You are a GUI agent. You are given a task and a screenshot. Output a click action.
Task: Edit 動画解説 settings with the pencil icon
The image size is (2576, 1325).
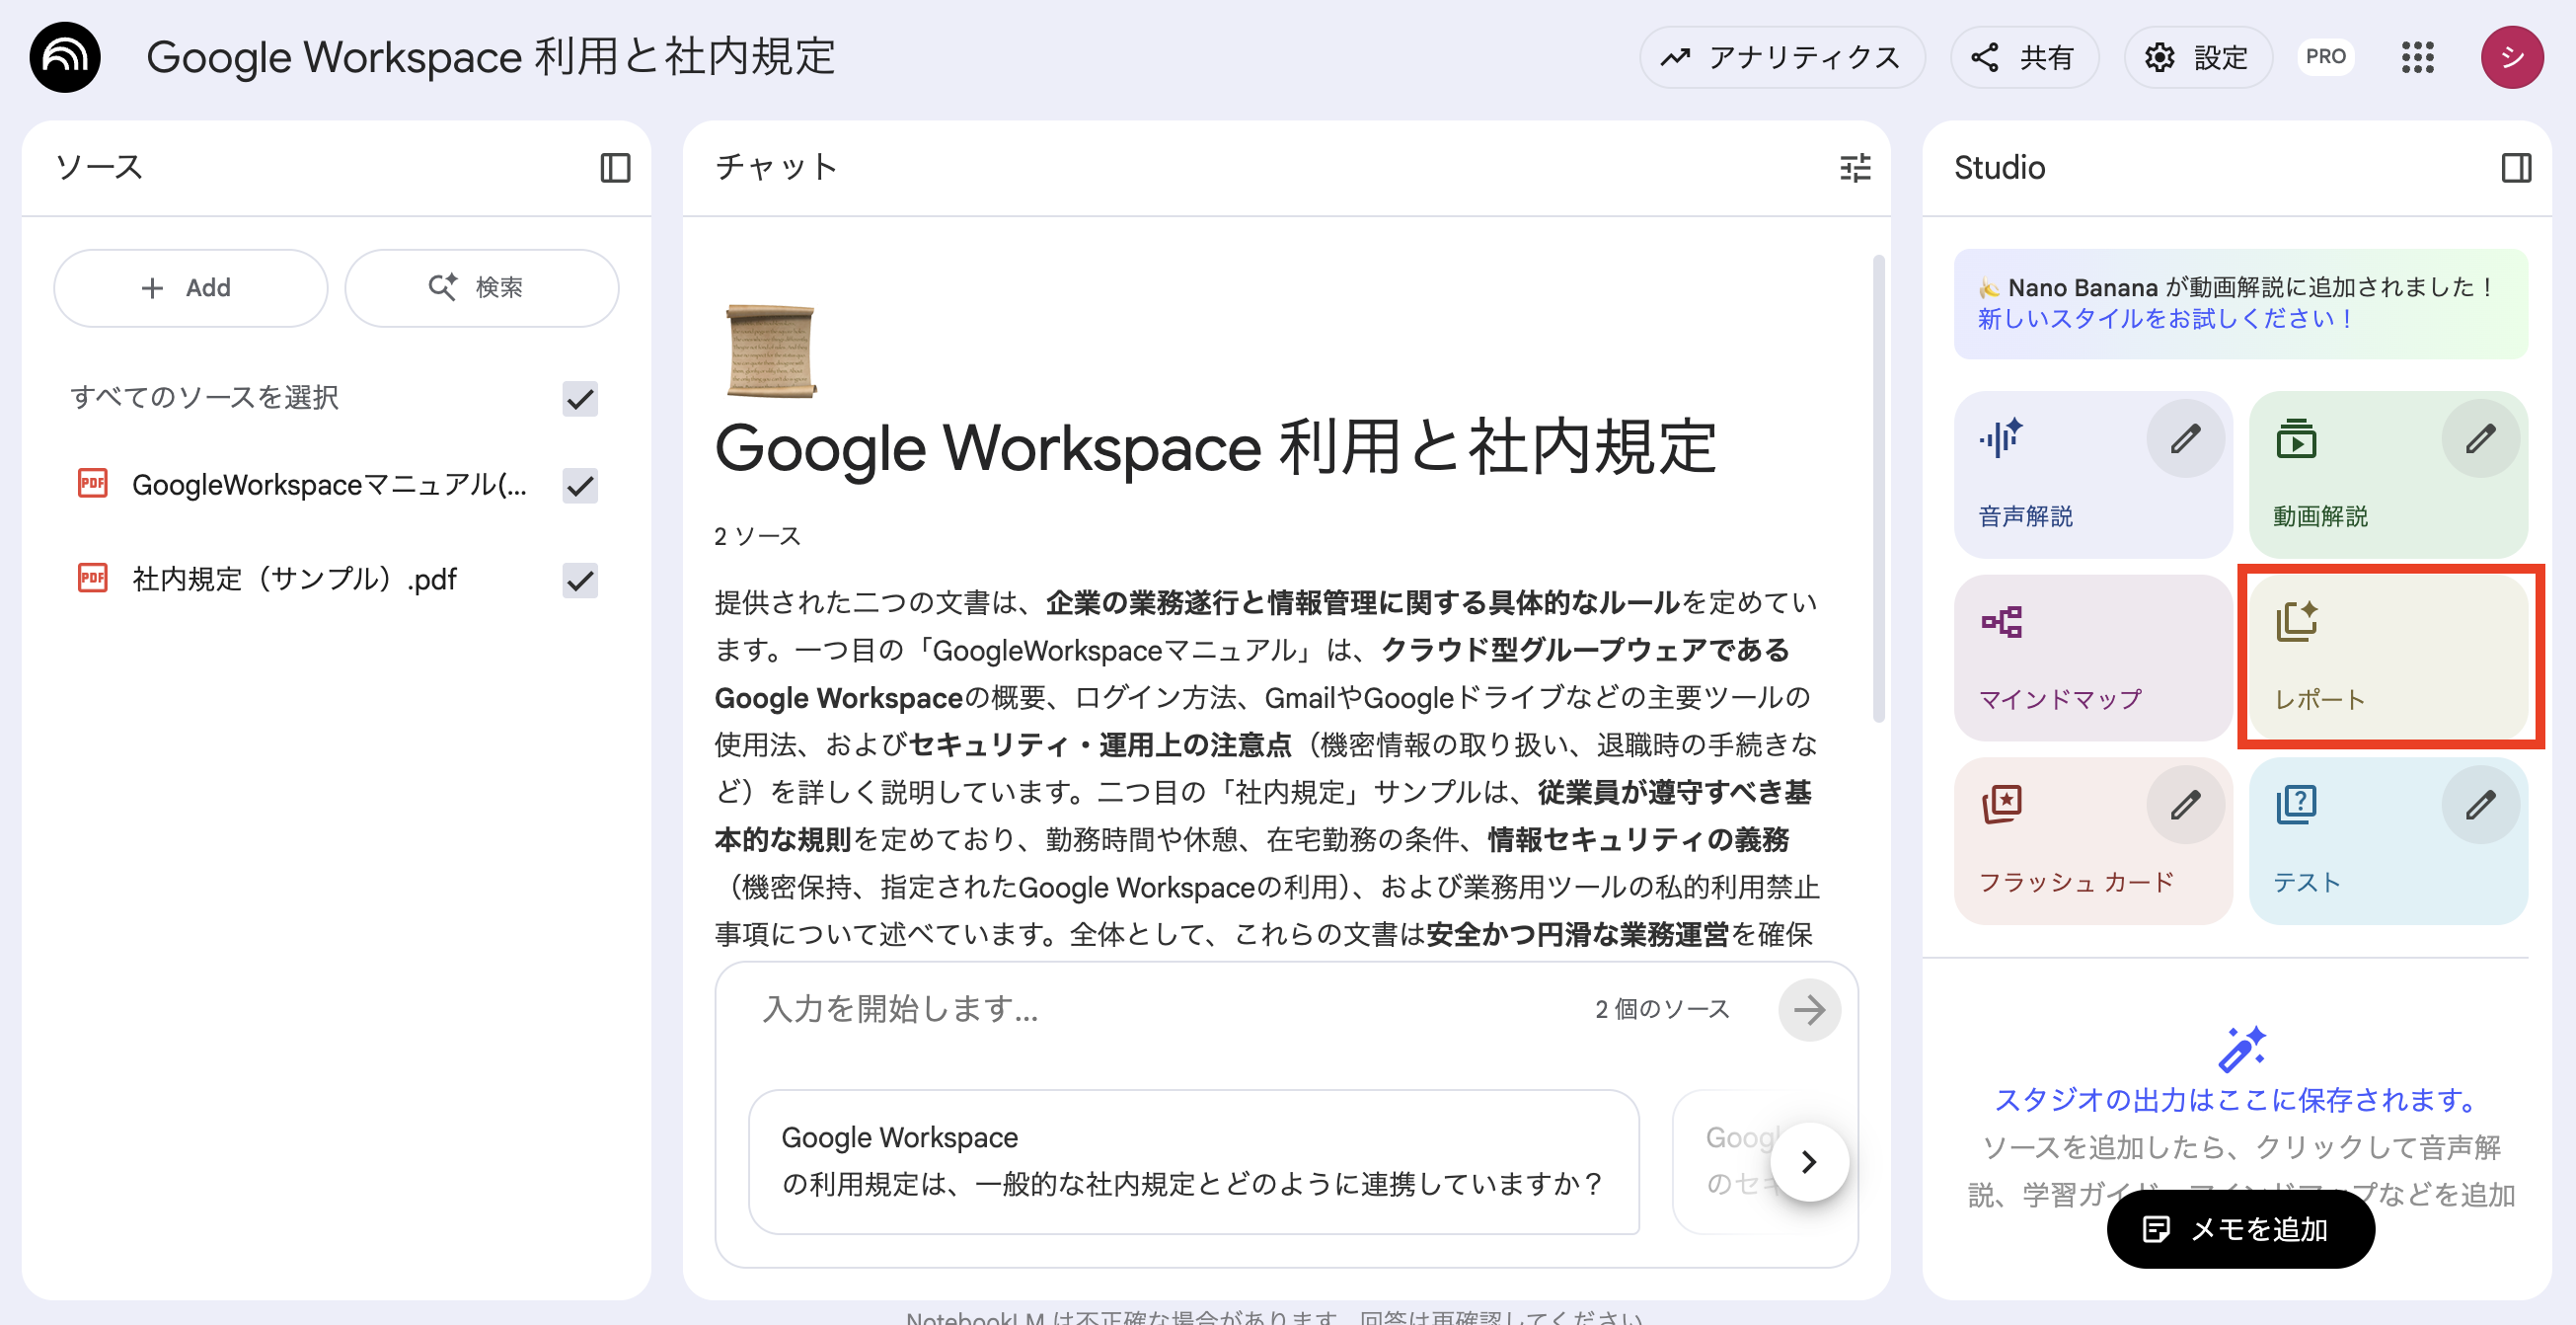(x=2481, y=437)
